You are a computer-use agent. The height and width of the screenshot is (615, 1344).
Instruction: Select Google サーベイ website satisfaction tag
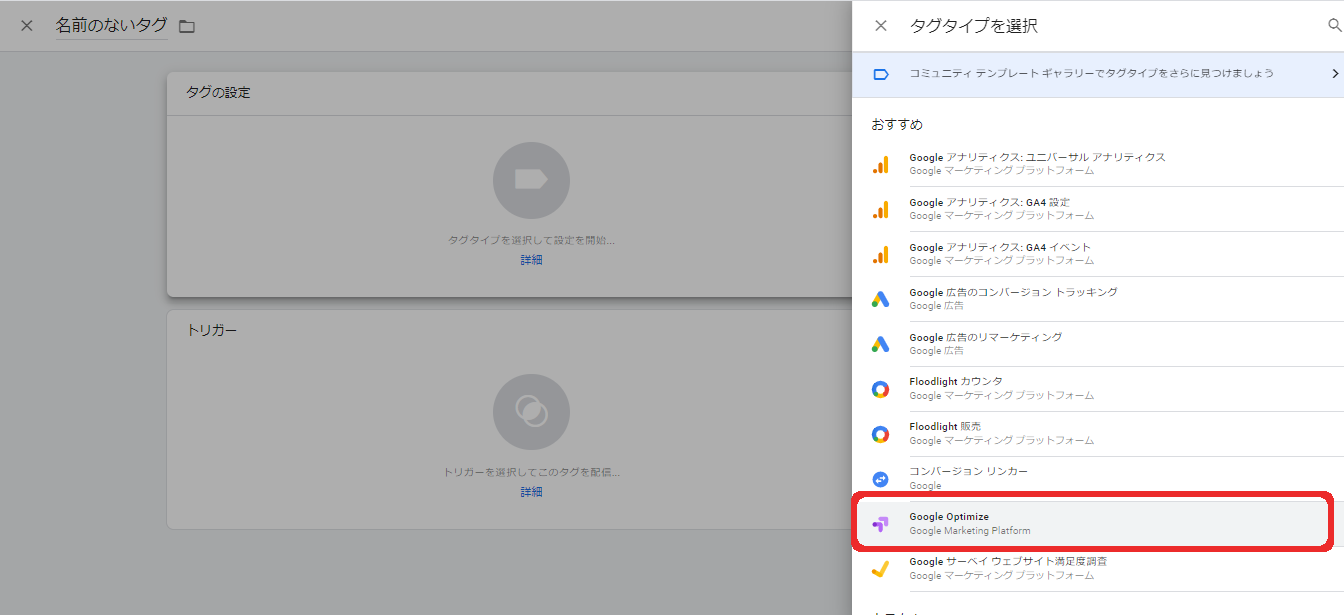pyautogui.click(x=1098, y=569)
